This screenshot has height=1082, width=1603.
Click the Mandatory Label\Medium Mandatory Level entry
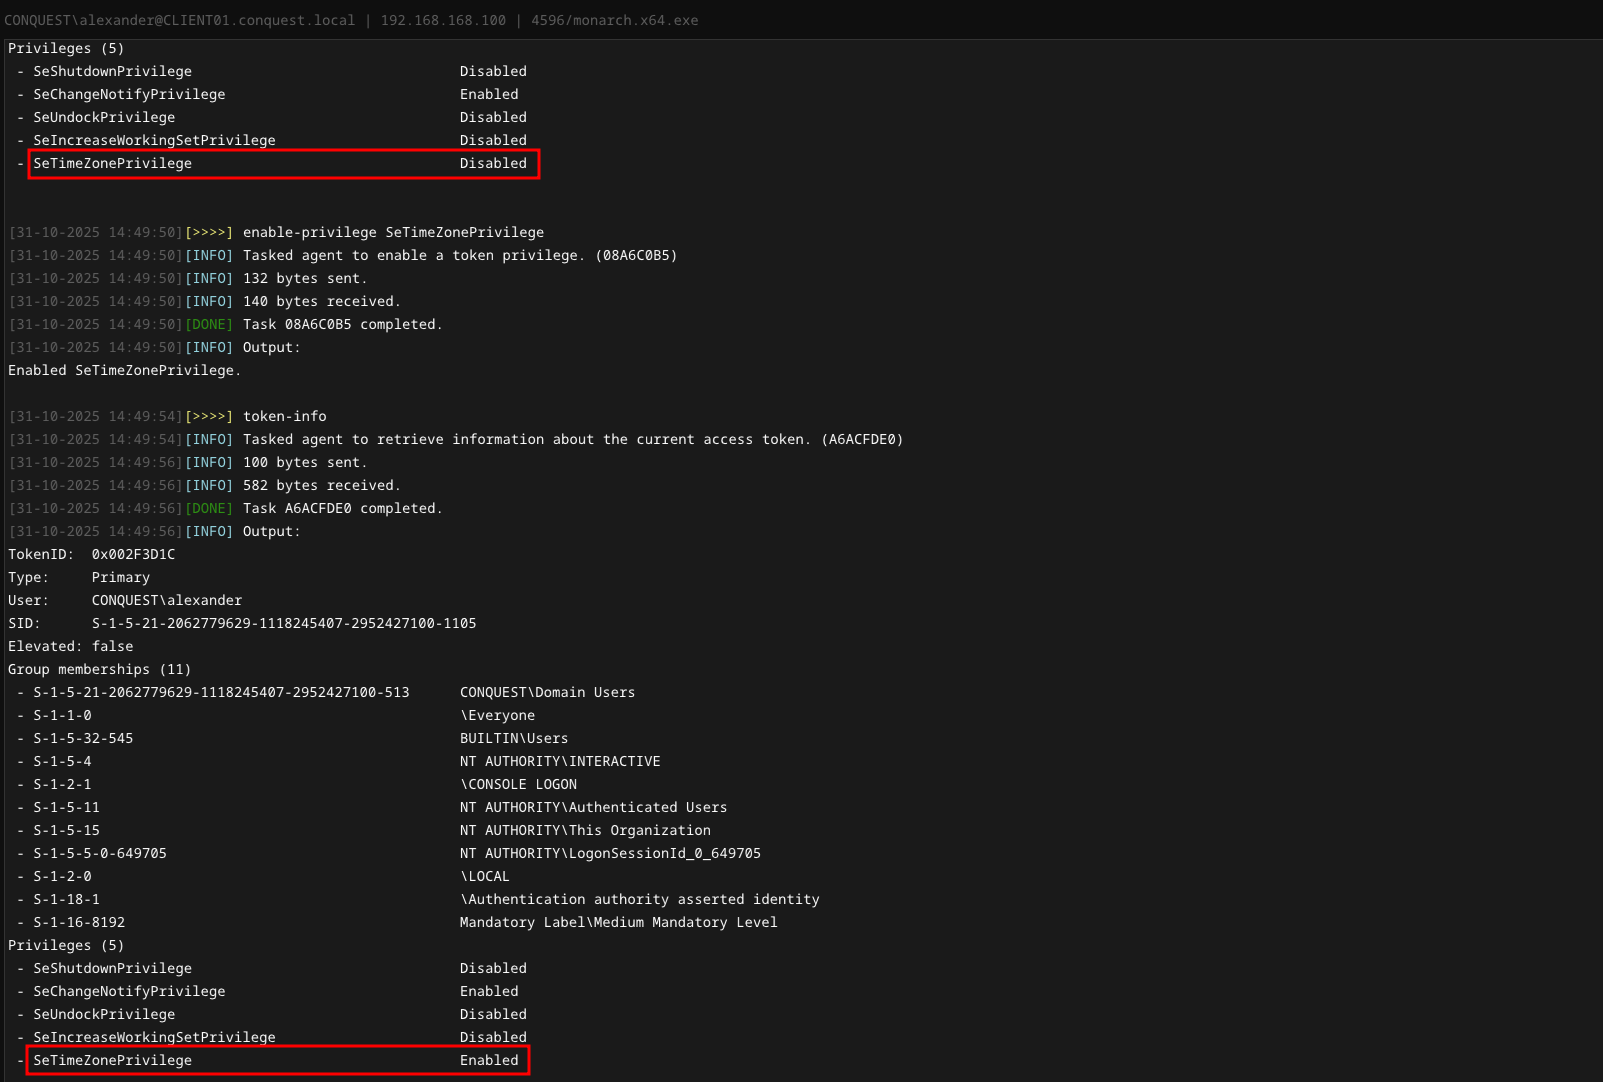click(618, 922)
